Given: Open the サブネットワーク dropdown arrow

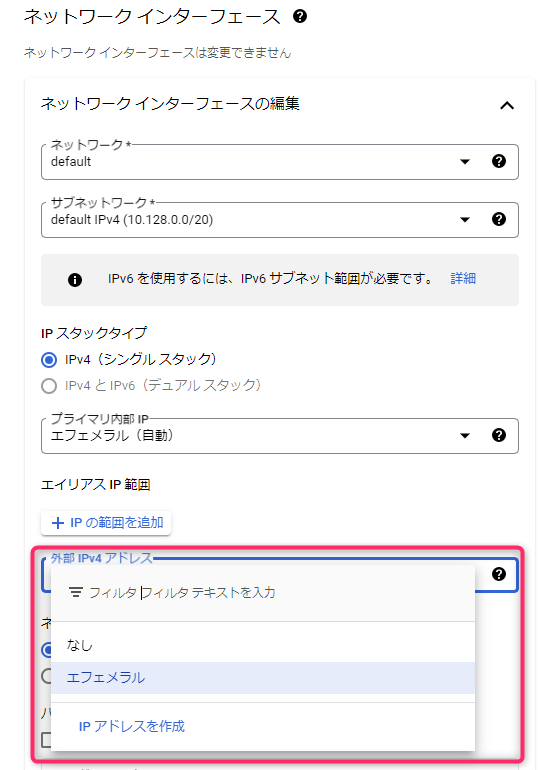Looking at the screenshot, I should pyautogui.click(x=465, y=220).
